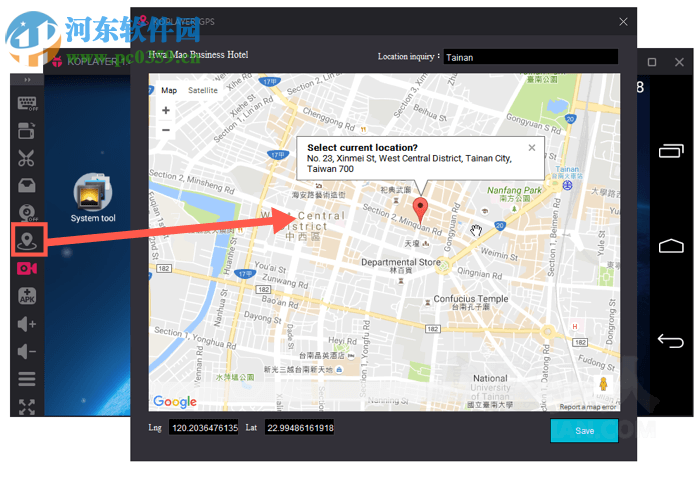Open the shared folder tray icon
The height and width of the screenshot is (477, 700).
27,185
